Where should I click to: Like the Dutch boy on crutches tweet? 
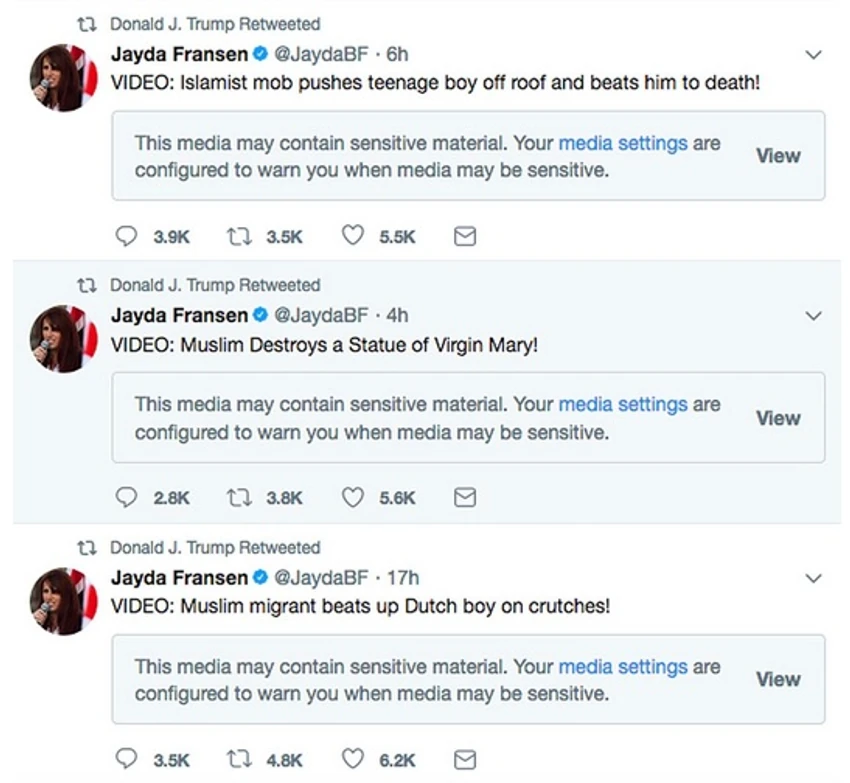[x=352, y=760]
